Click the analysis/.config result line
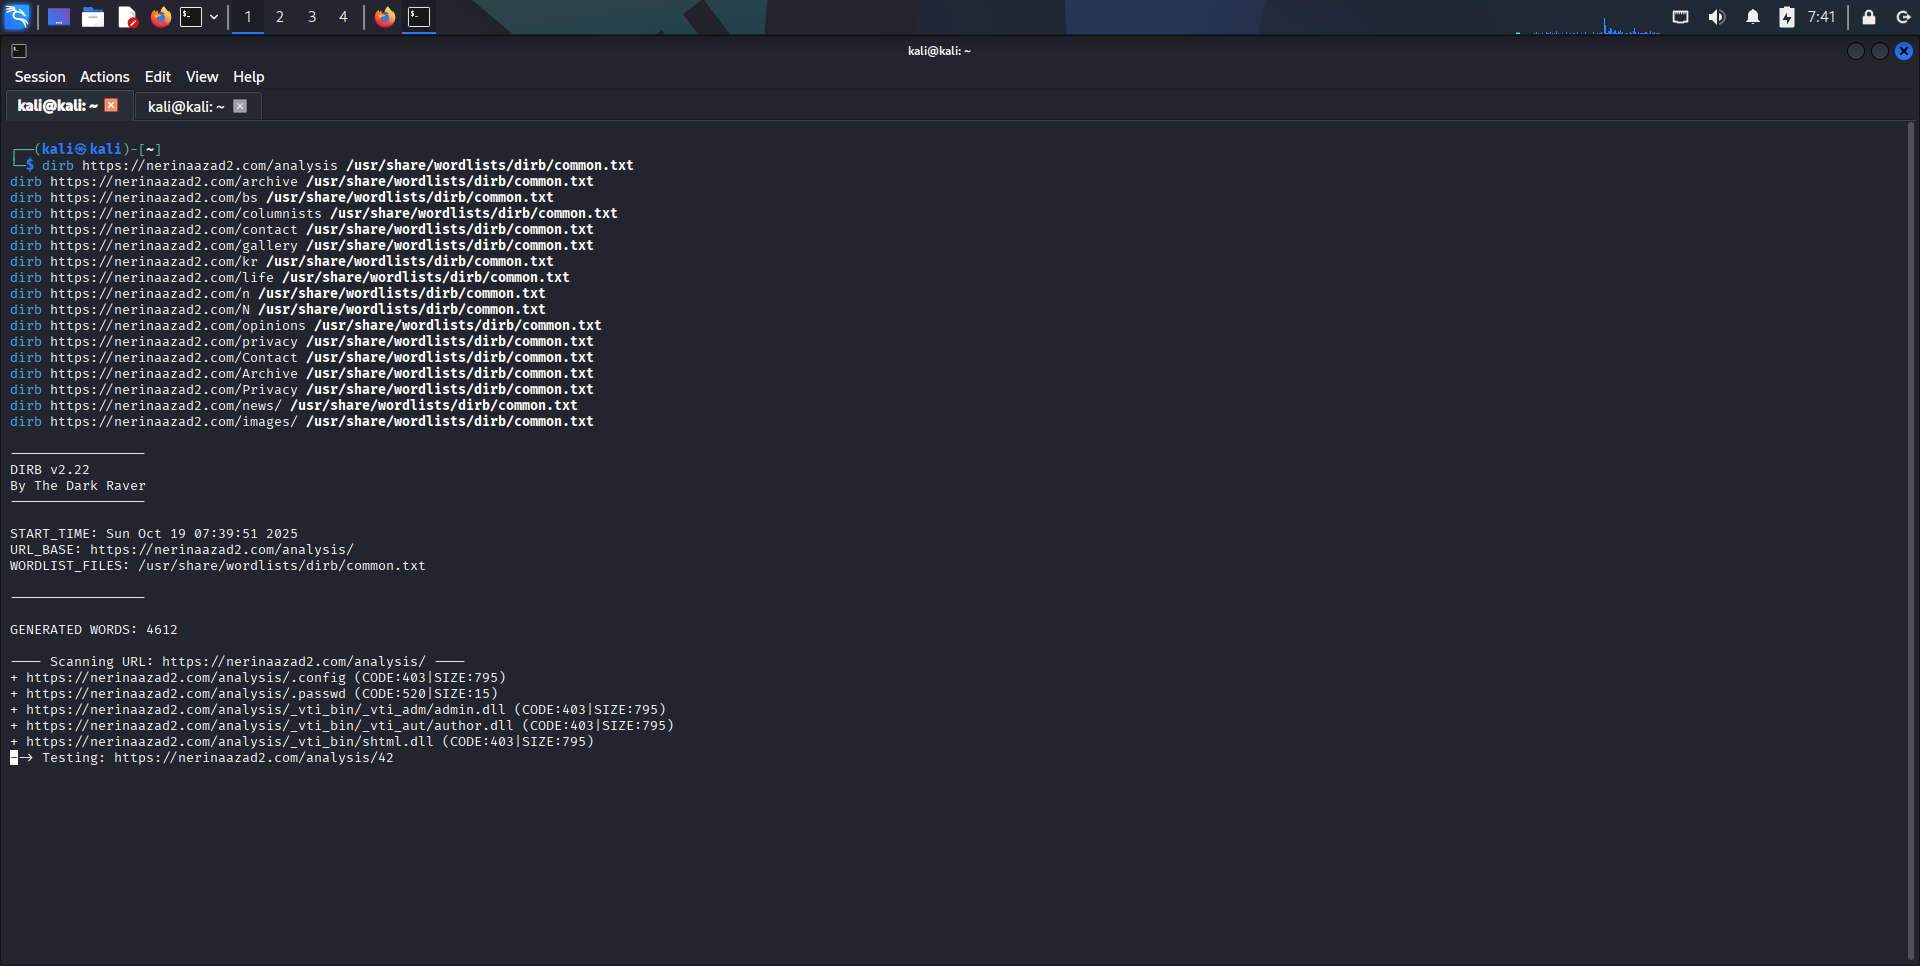The height and width of the screenshot is (966, 1920). click(258, 678)
